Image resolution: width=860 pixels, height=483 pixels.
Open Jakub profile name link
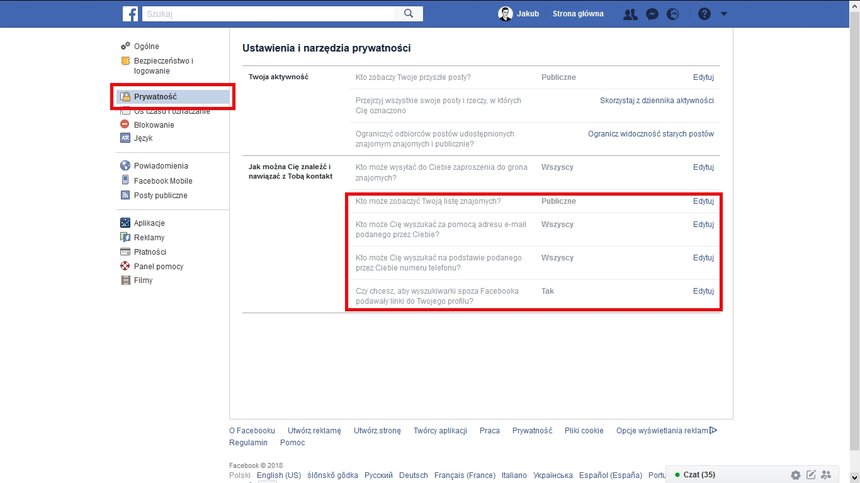[x=528, y=14]
